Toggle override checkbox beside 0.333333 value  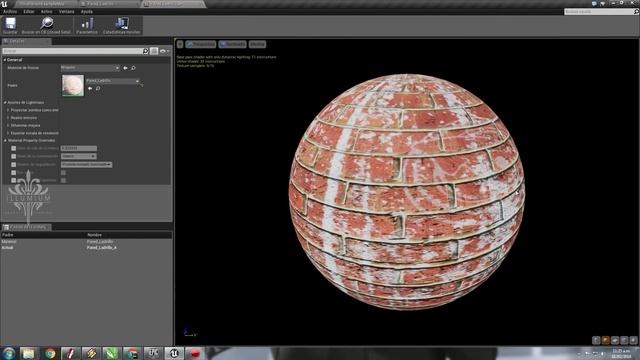[13, 148]
